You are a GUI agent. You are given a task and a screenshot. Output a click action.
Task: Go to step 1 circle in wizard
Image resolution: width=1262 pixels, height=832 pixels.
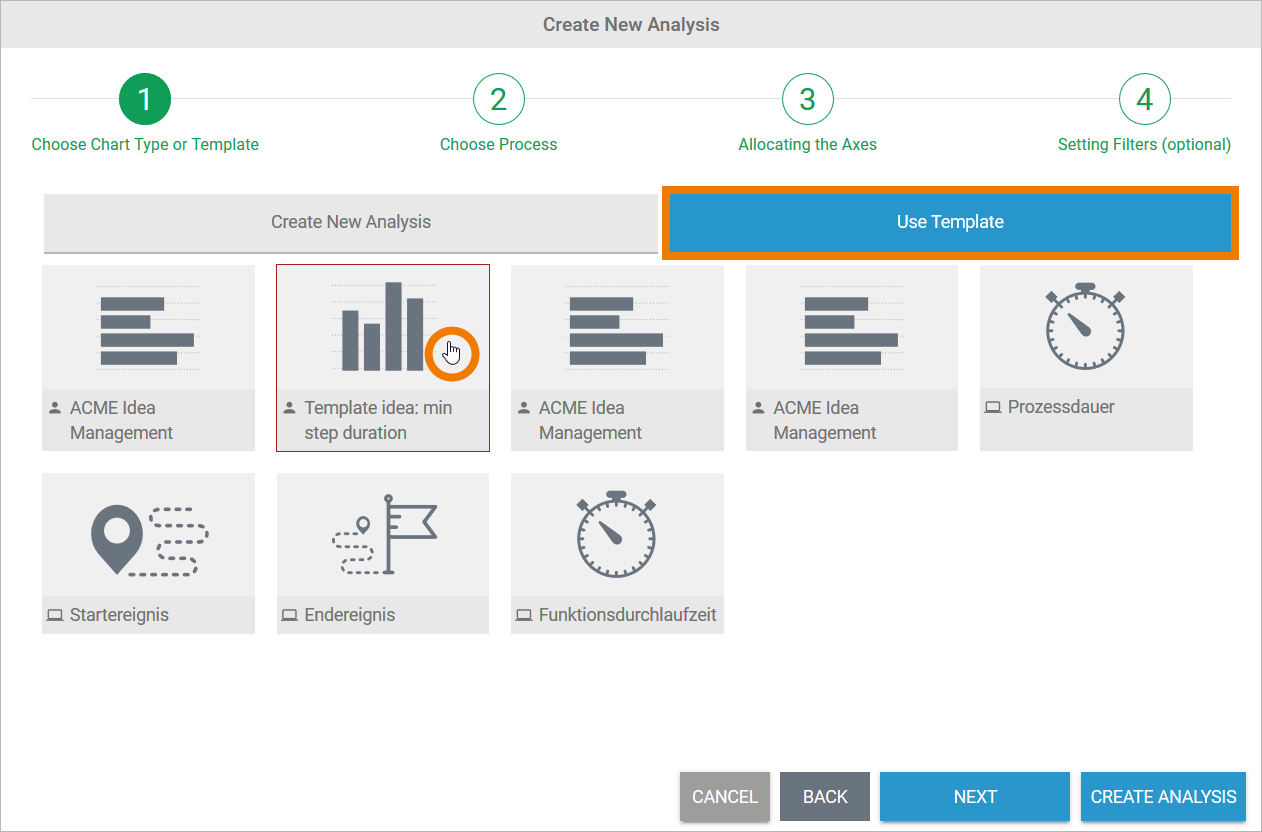(145, 99)
